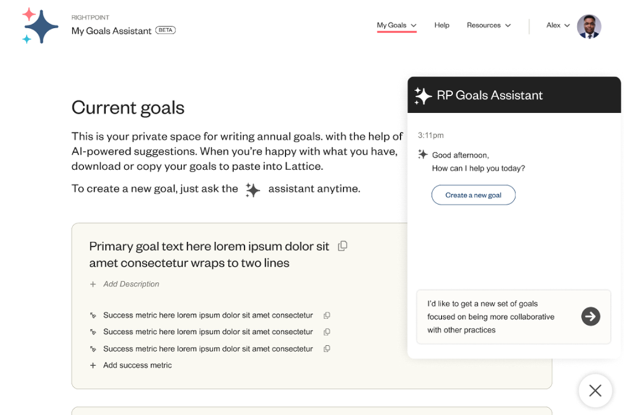This screenshot has width=624, height=416.
Task: Click Add Description under primary goal
Action: point(131,284)
